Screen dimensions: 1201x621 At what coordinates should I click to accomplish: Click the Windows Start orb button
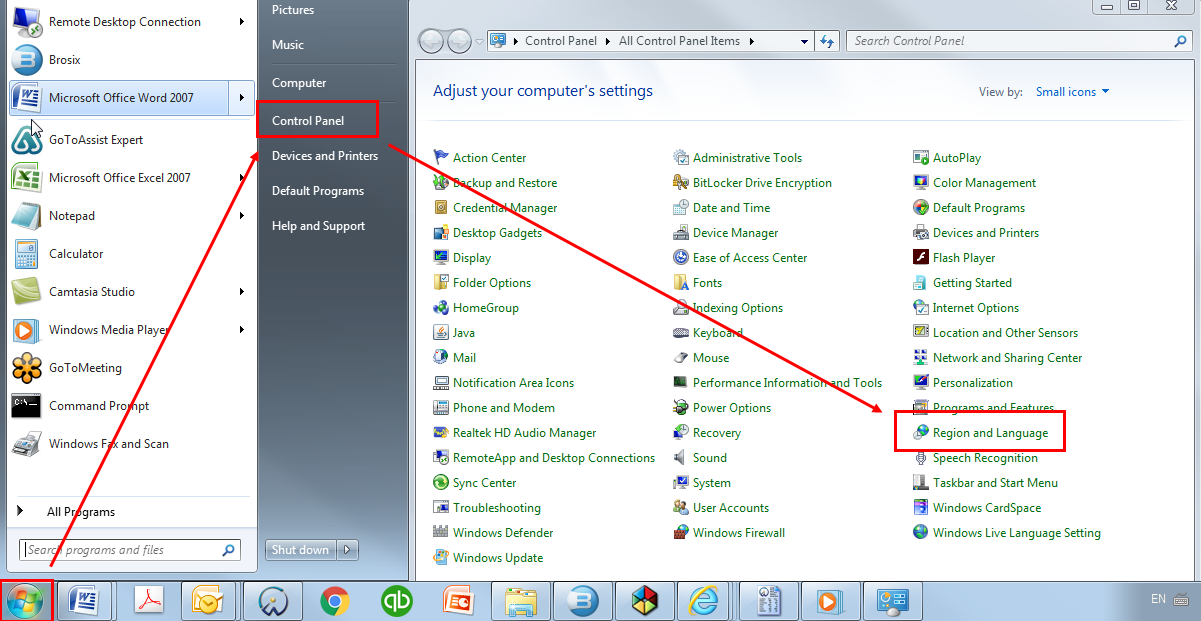click(x=25, y=601)
